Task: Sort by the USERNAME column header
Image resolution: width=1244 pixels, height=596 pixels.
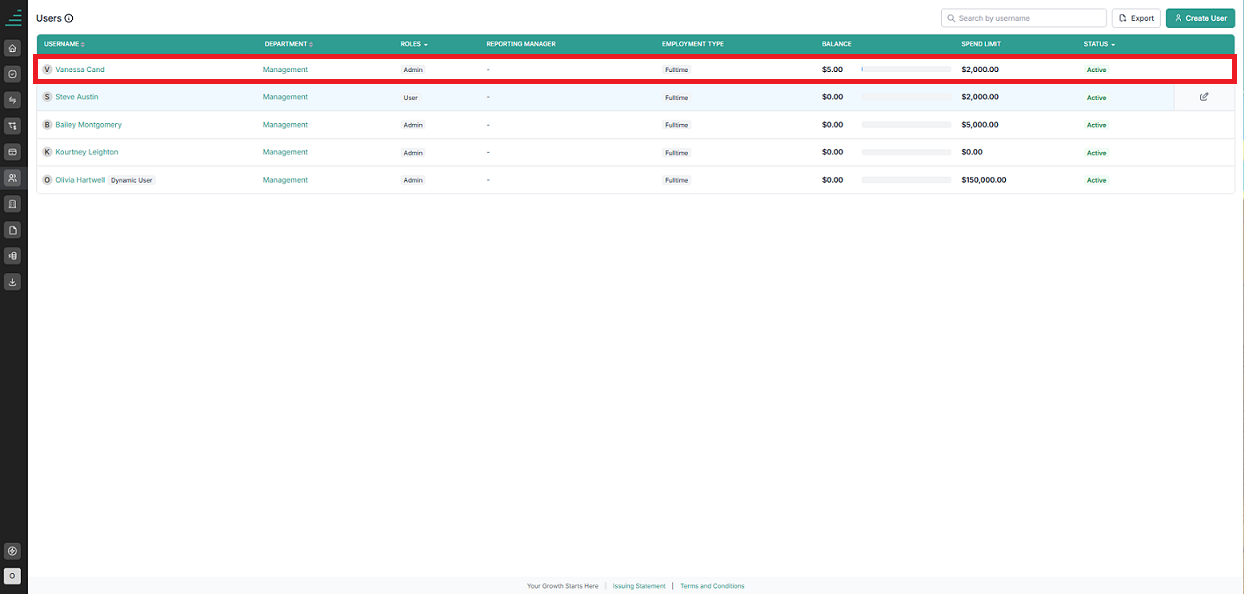Action: point(64,44)
